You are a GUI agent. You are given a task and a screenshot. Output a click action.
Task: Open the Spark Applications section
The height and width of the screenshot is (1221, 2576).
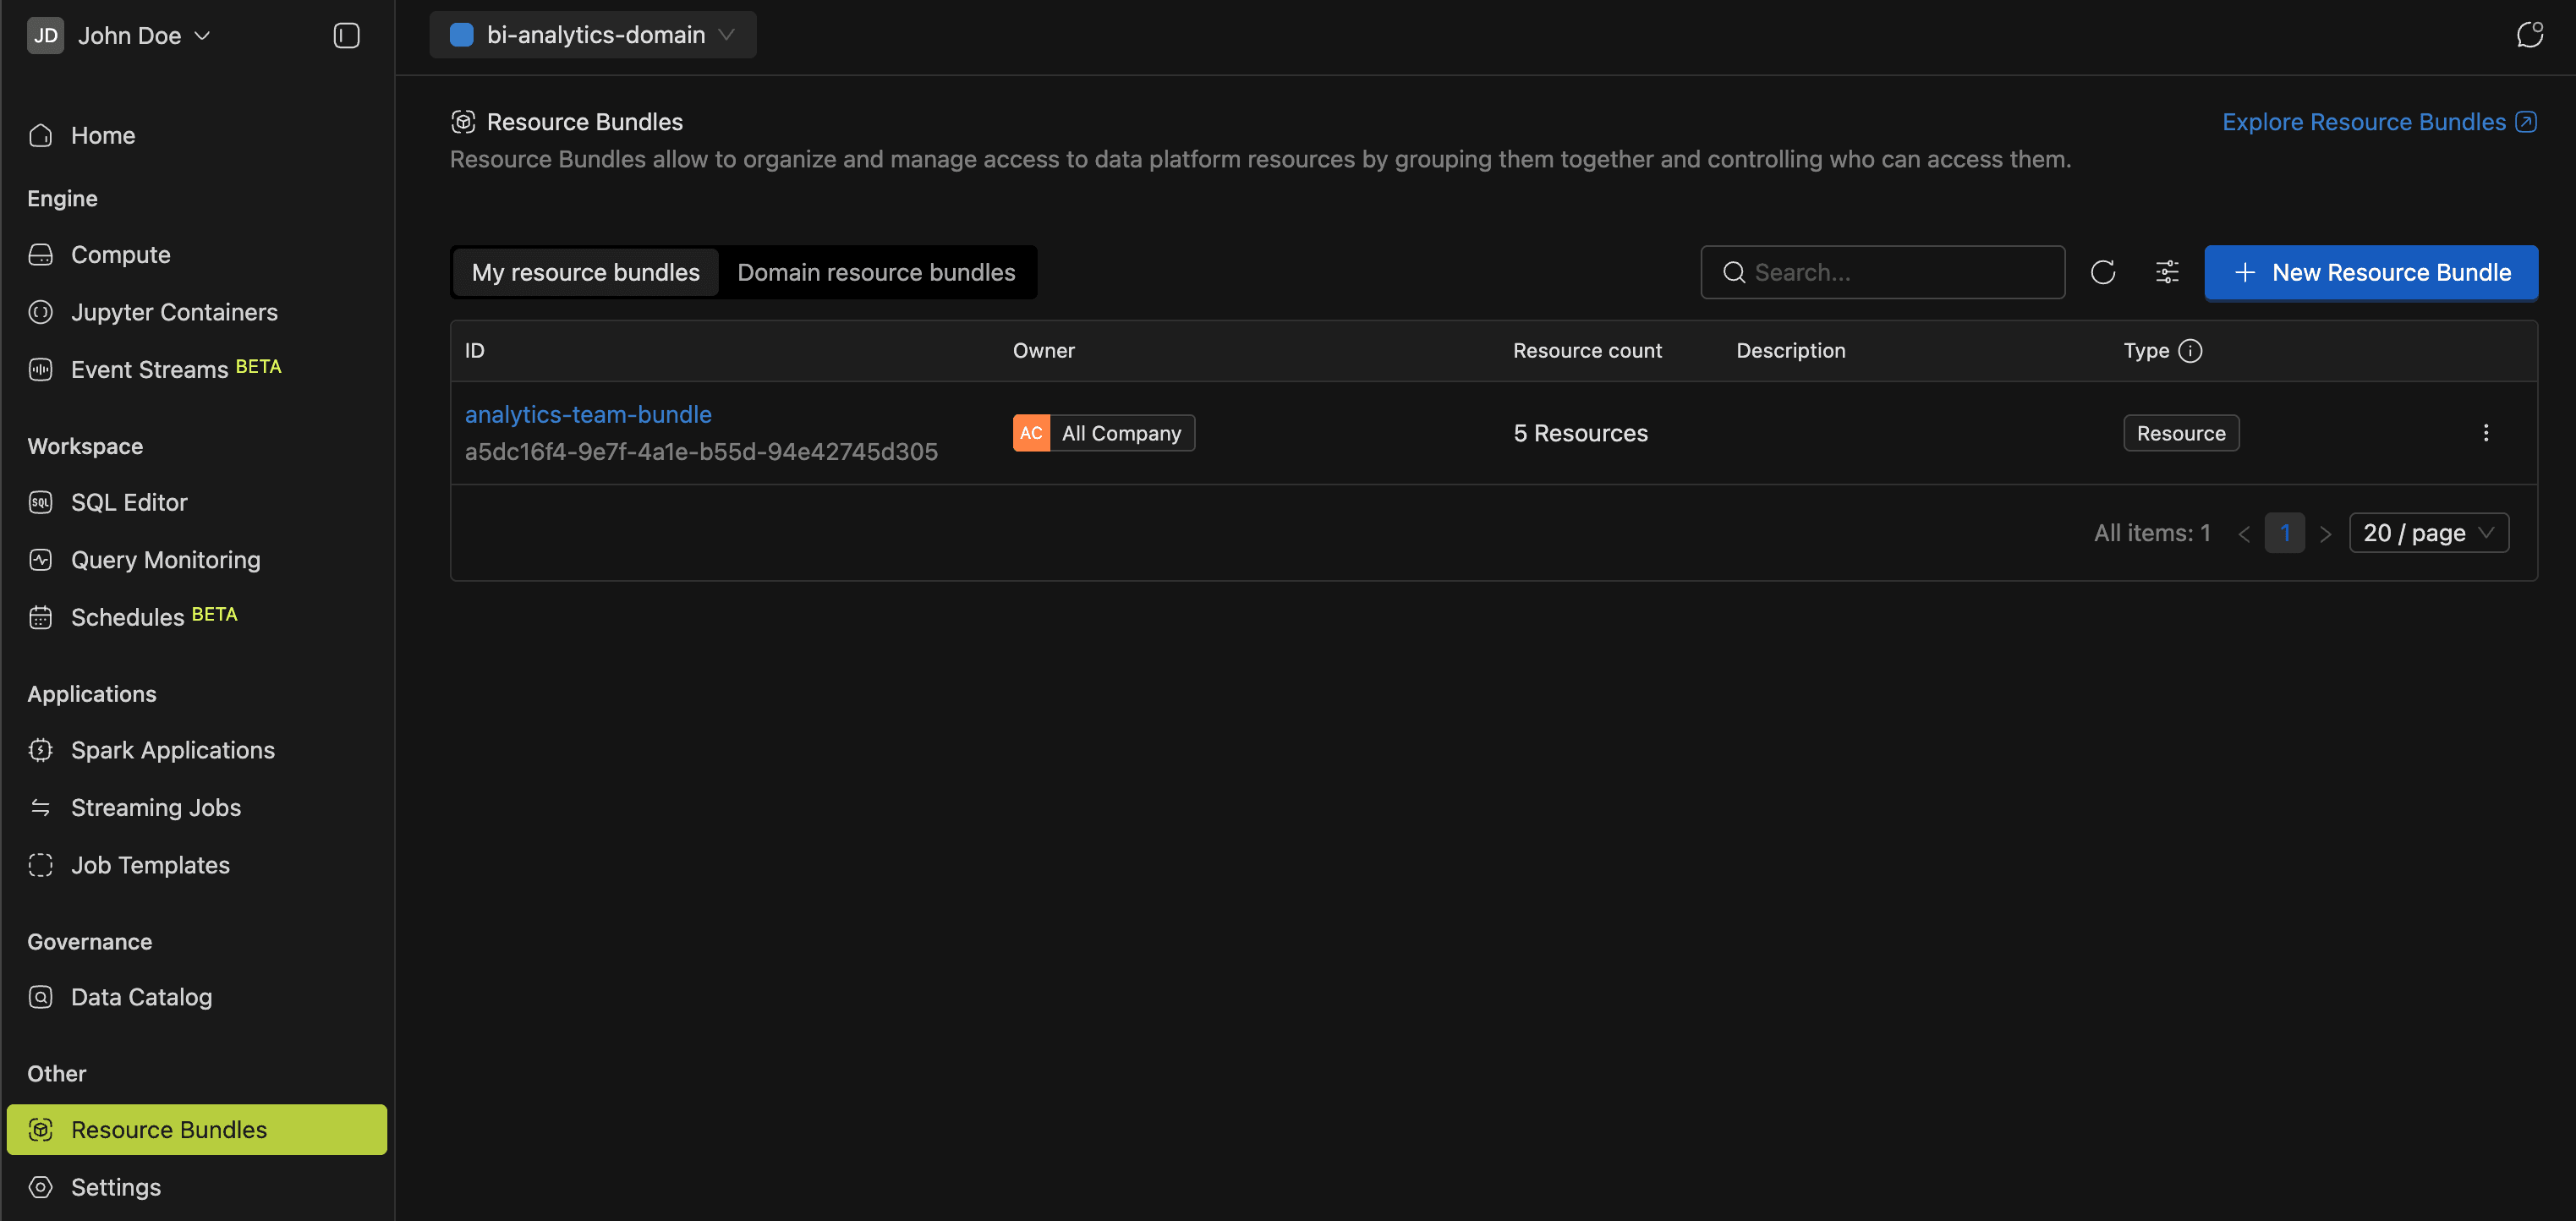172,749
